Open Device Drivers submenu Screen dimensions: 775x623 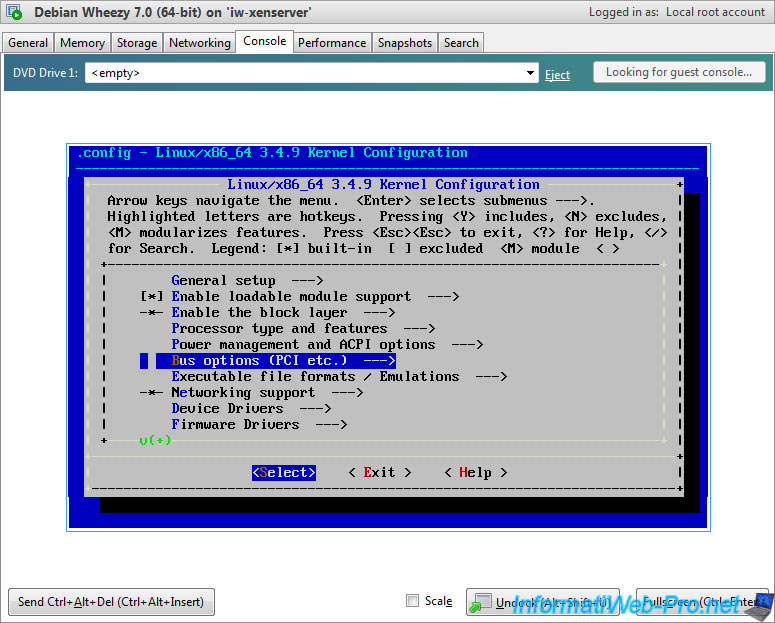click(x=251, y=408)
